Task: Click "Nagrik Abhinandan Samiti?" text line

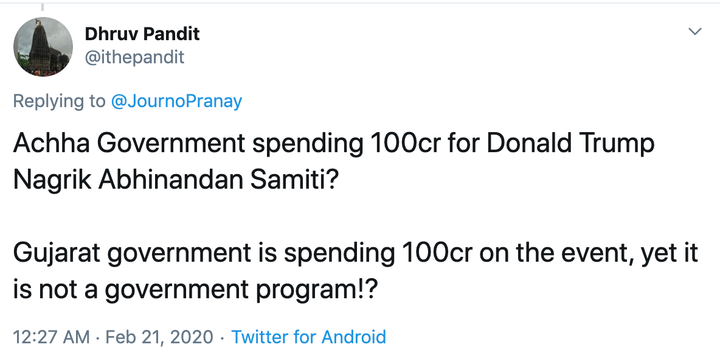Action: click(x=175, y=180)
